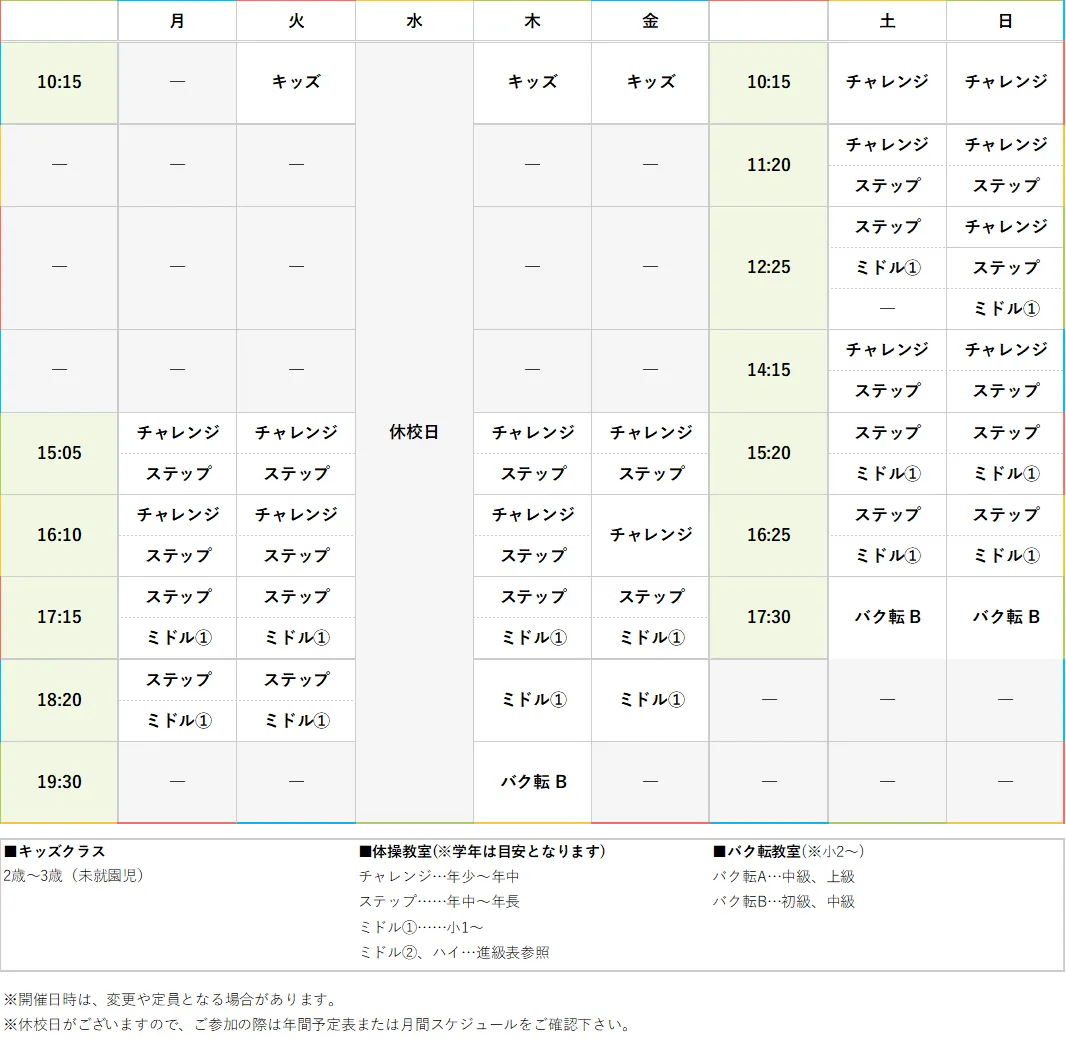Image resolution: width=1066 pixels, height=1039 pixels.
Task: Select the 12:25 time slot label
Action: pos(768,268)
